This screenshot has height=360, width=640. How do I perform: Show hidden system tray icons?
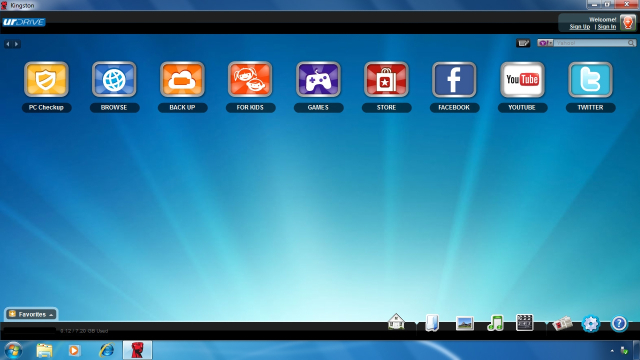pos(612,351)
